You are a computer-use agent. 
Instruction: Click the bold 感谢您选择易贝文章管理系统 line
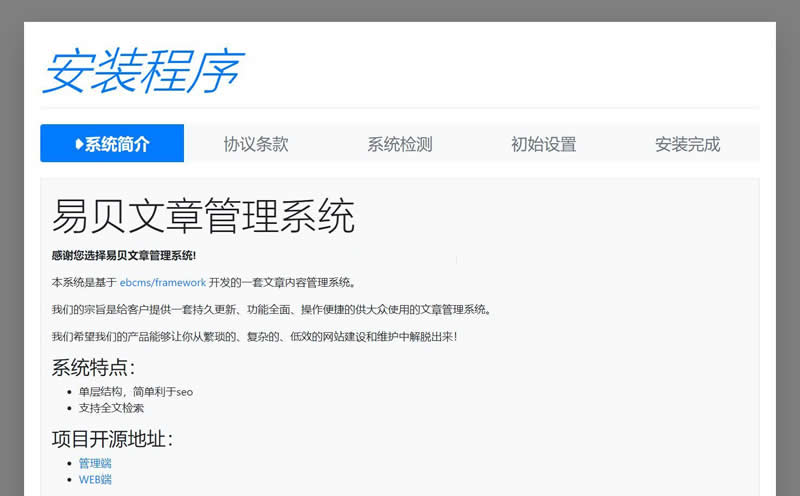tap(124, 256)
